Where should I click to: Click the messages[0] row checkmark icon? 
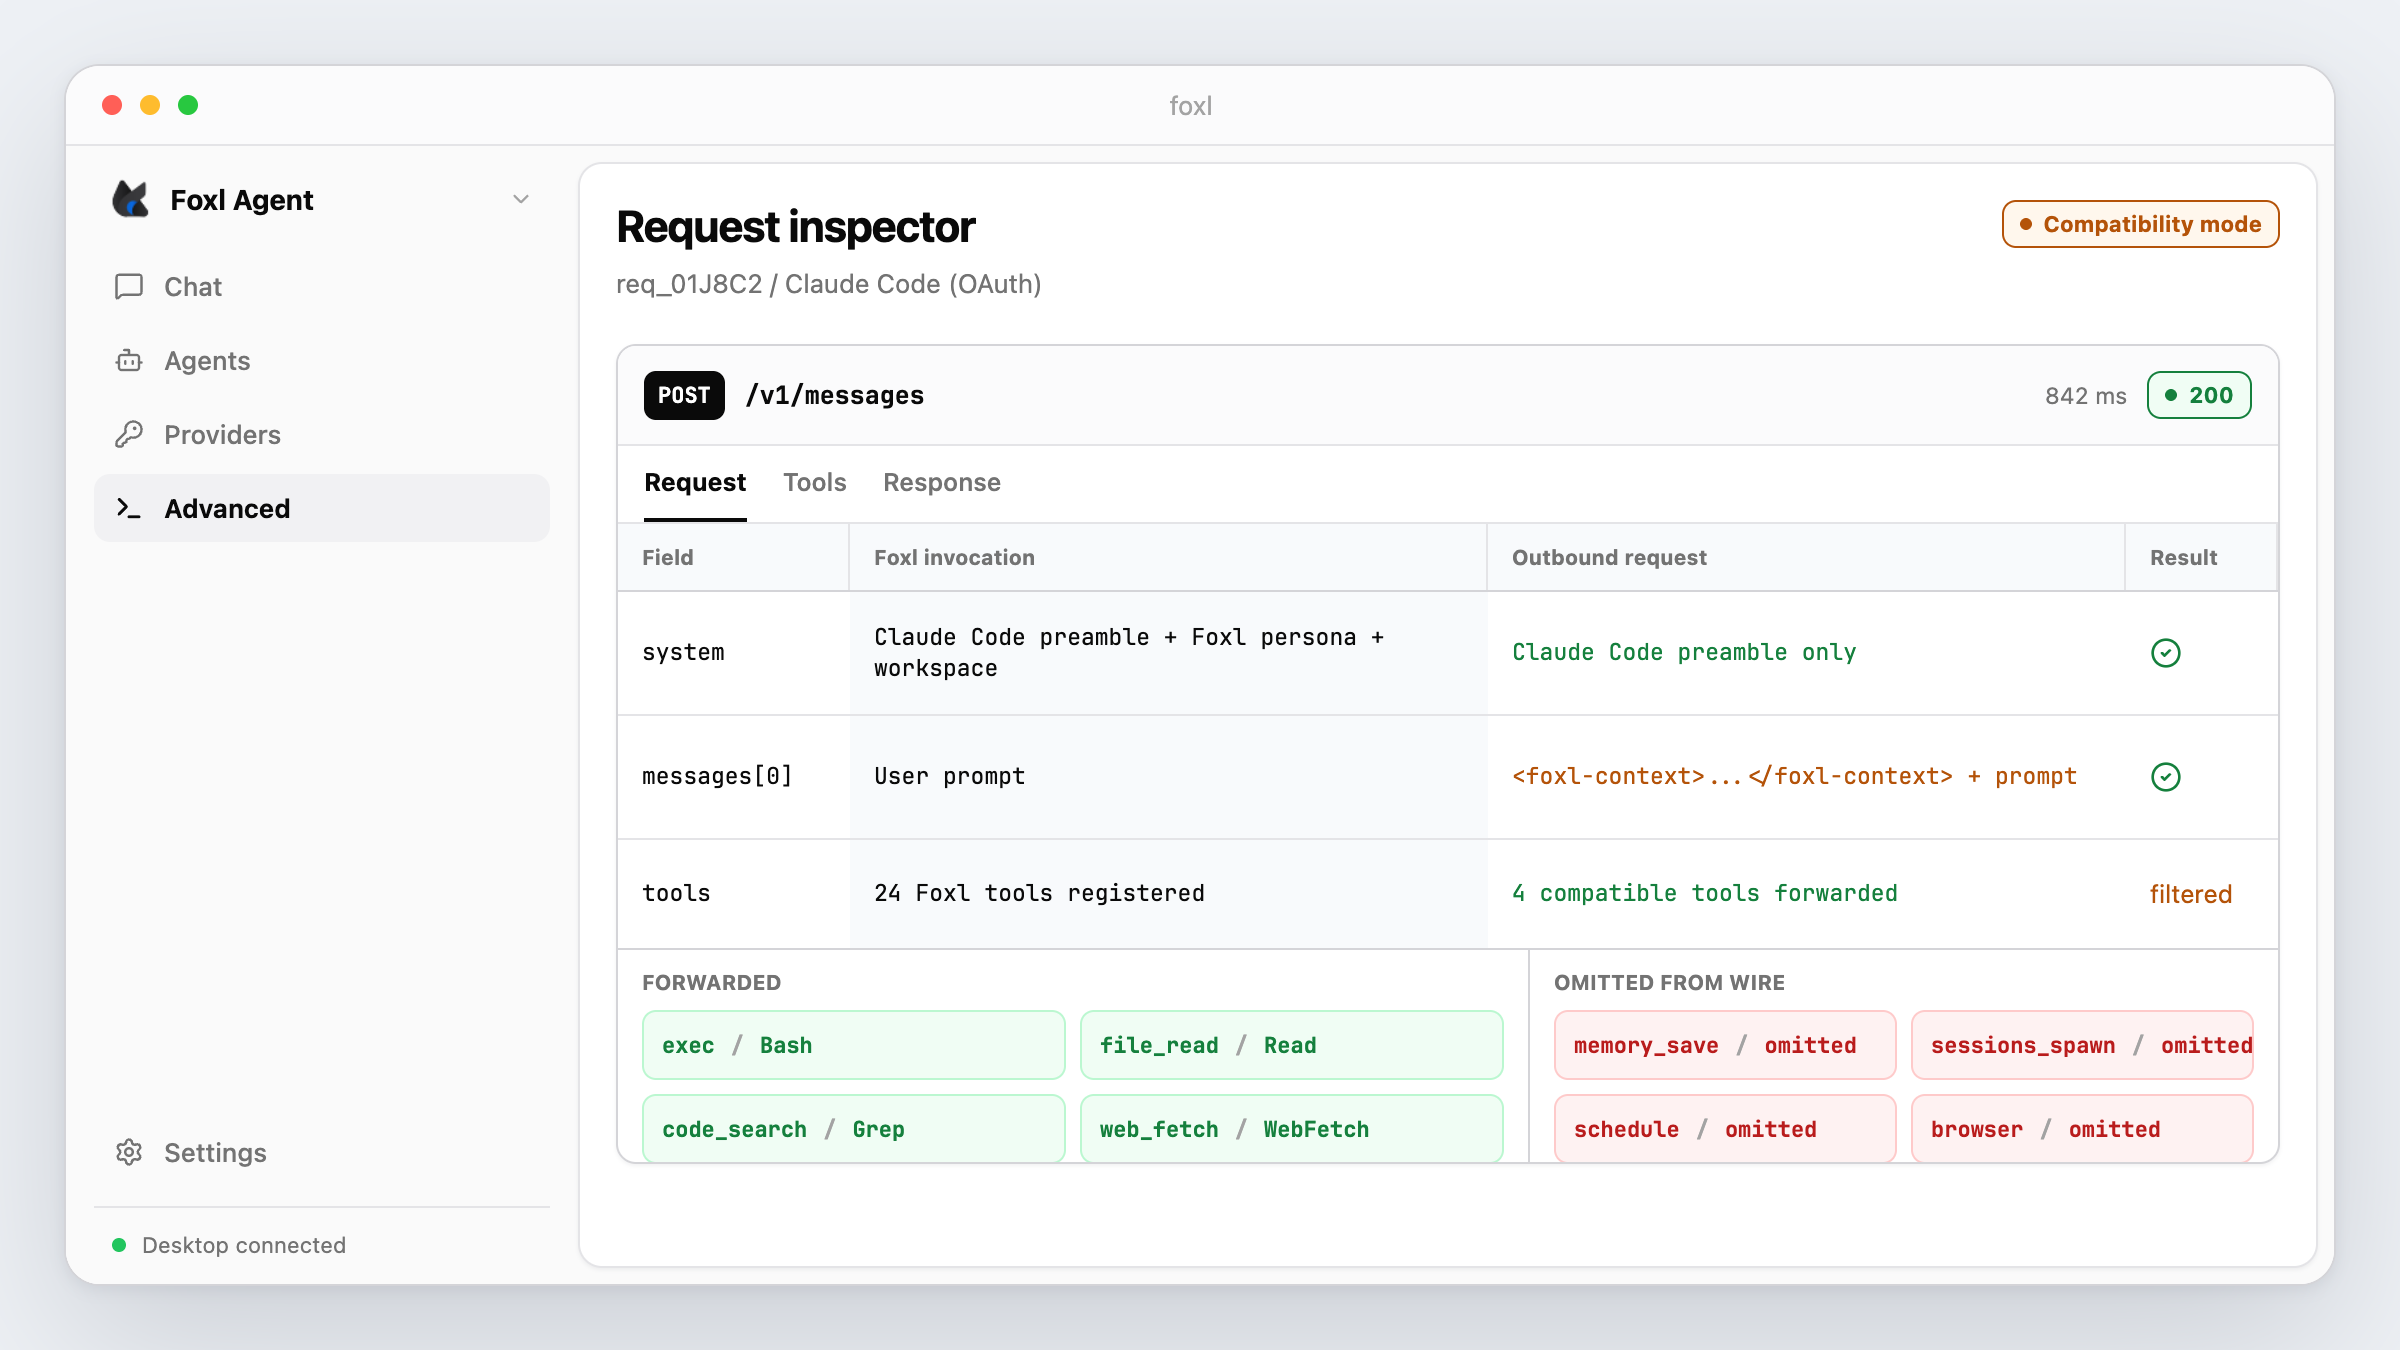[x=2166, y=777]
